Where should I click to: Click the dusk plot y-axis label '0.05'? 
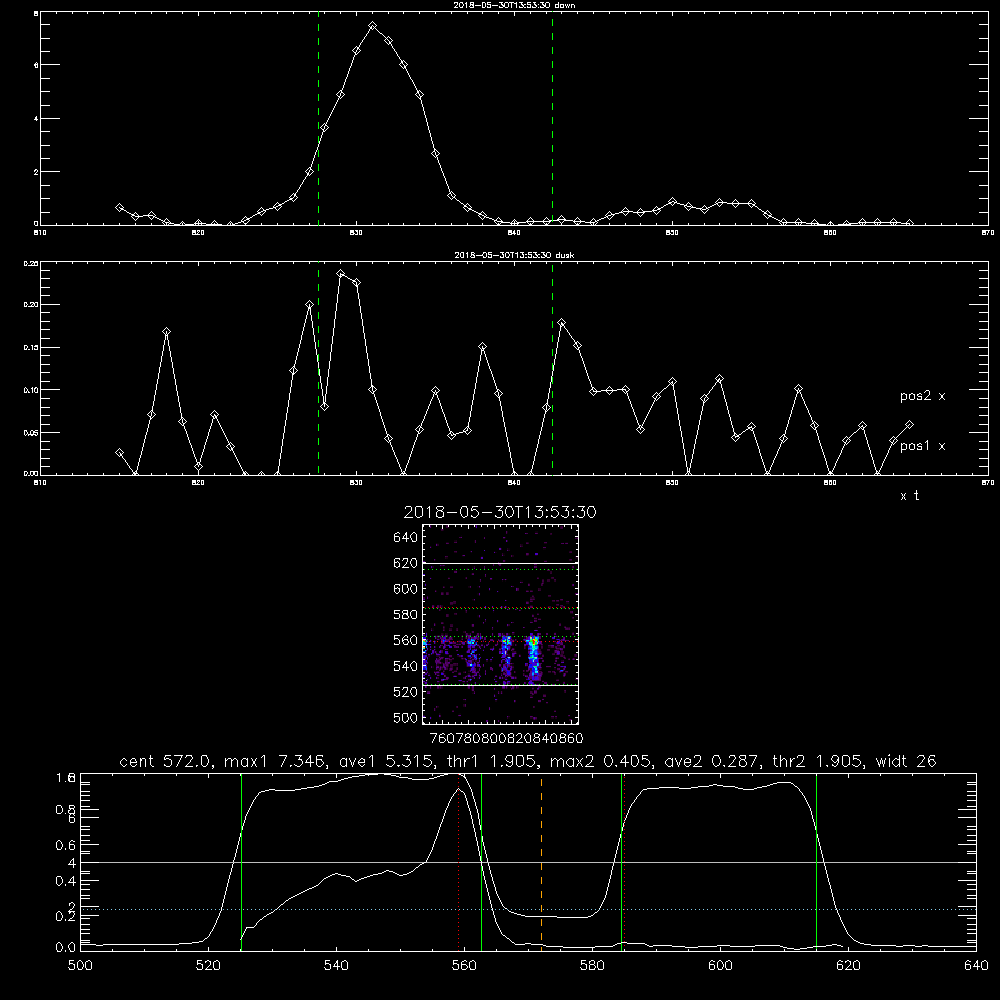tap(31, 432)
